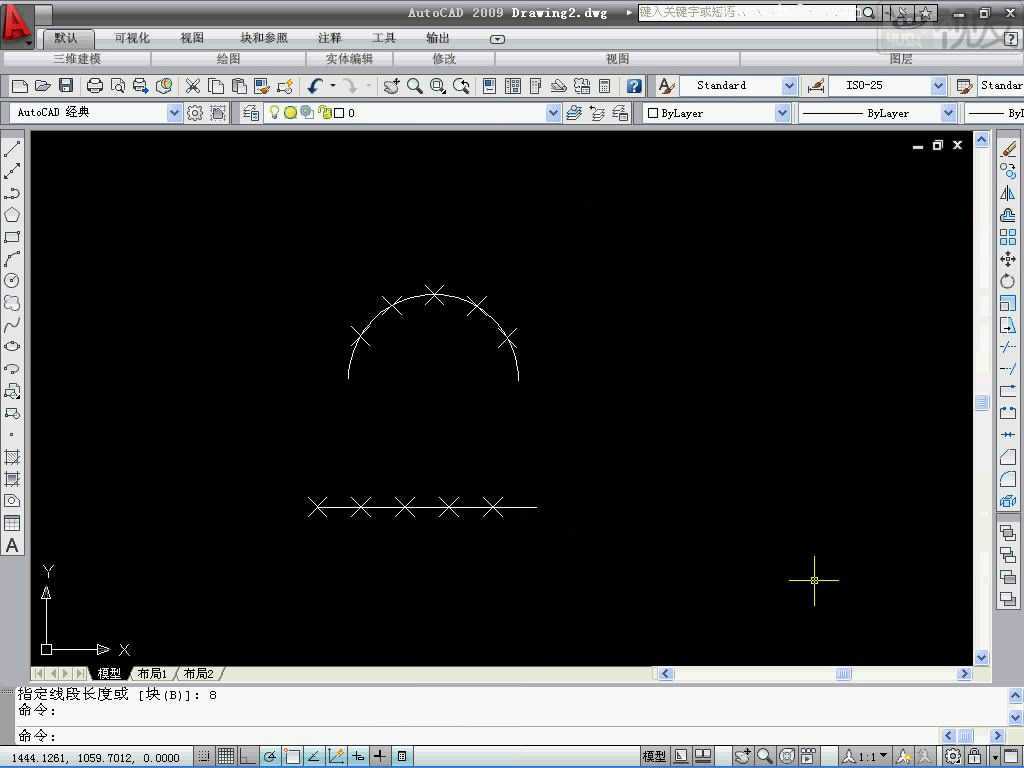Toggle Object Snap Tracking in status bar
Viewport: 1024px width, 768px height.
coord(313,756)
